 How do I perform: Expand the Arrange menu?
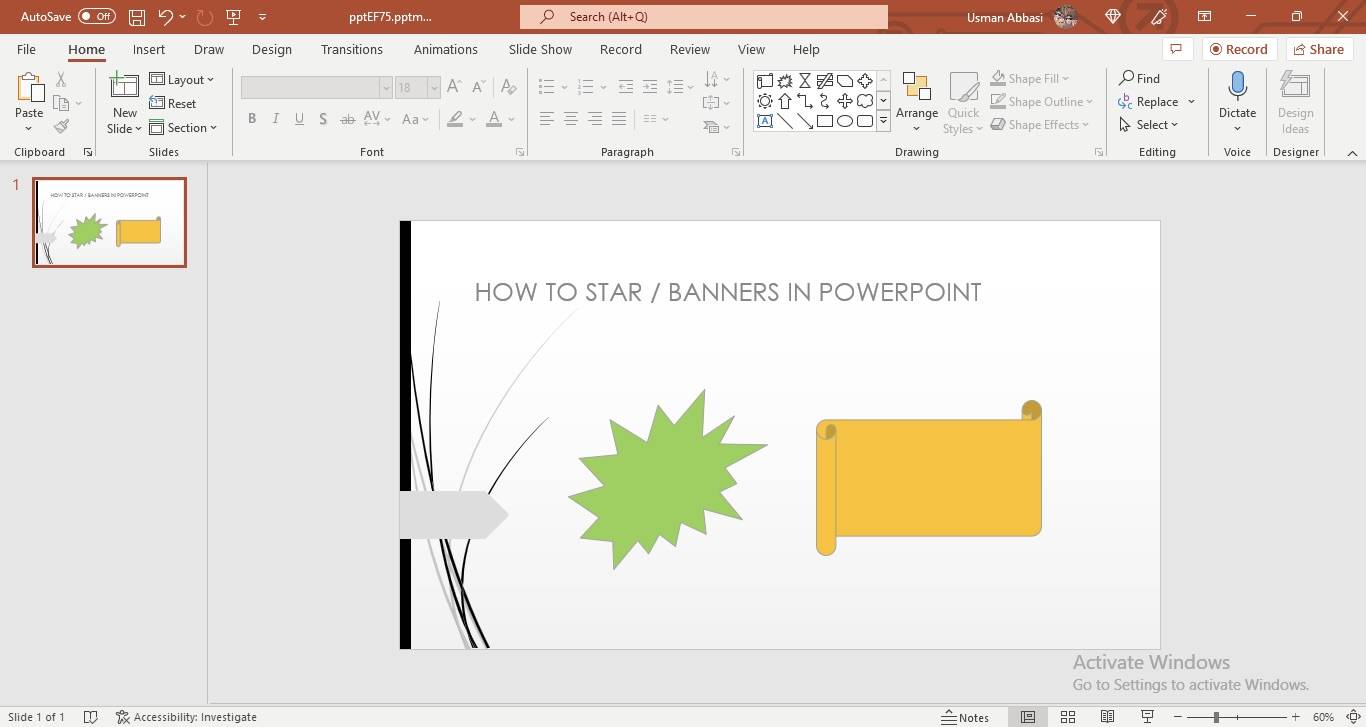(917, 103)
